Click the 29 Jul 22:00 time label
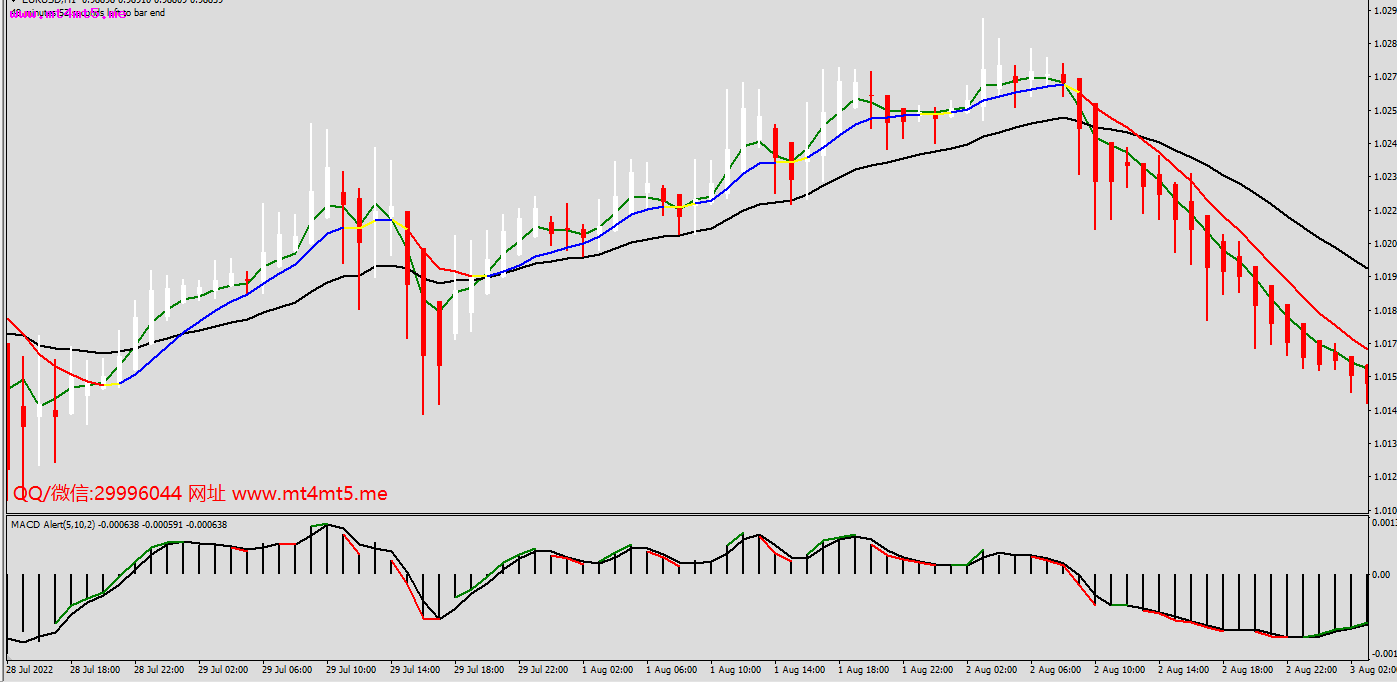Viewport: 1397px width, 682px height. [543, 669]
